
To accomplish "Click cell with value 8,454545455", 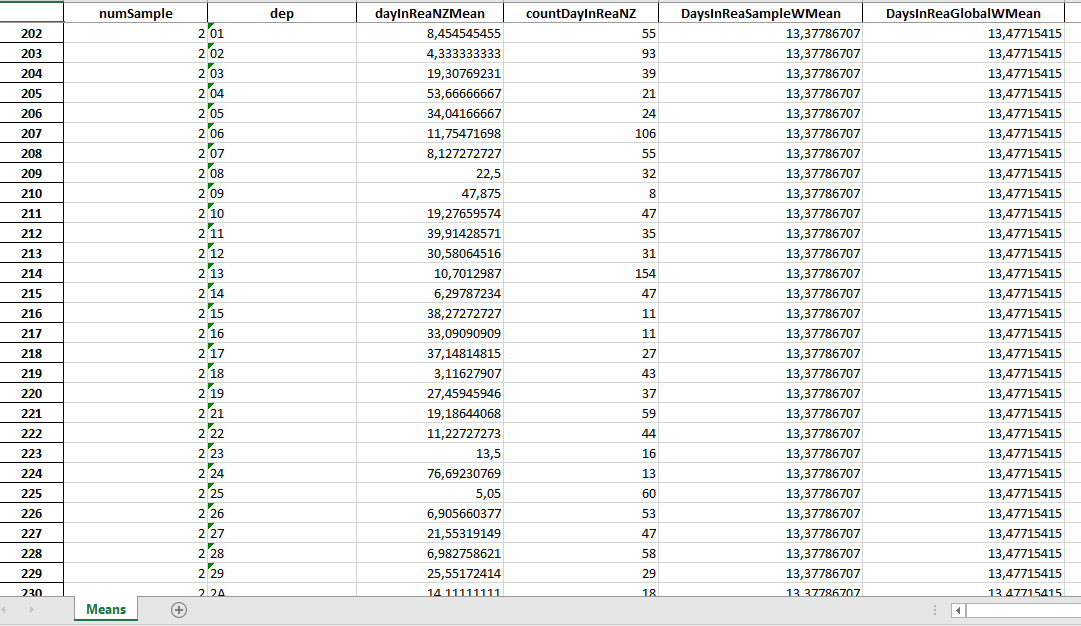I will 430,34.
